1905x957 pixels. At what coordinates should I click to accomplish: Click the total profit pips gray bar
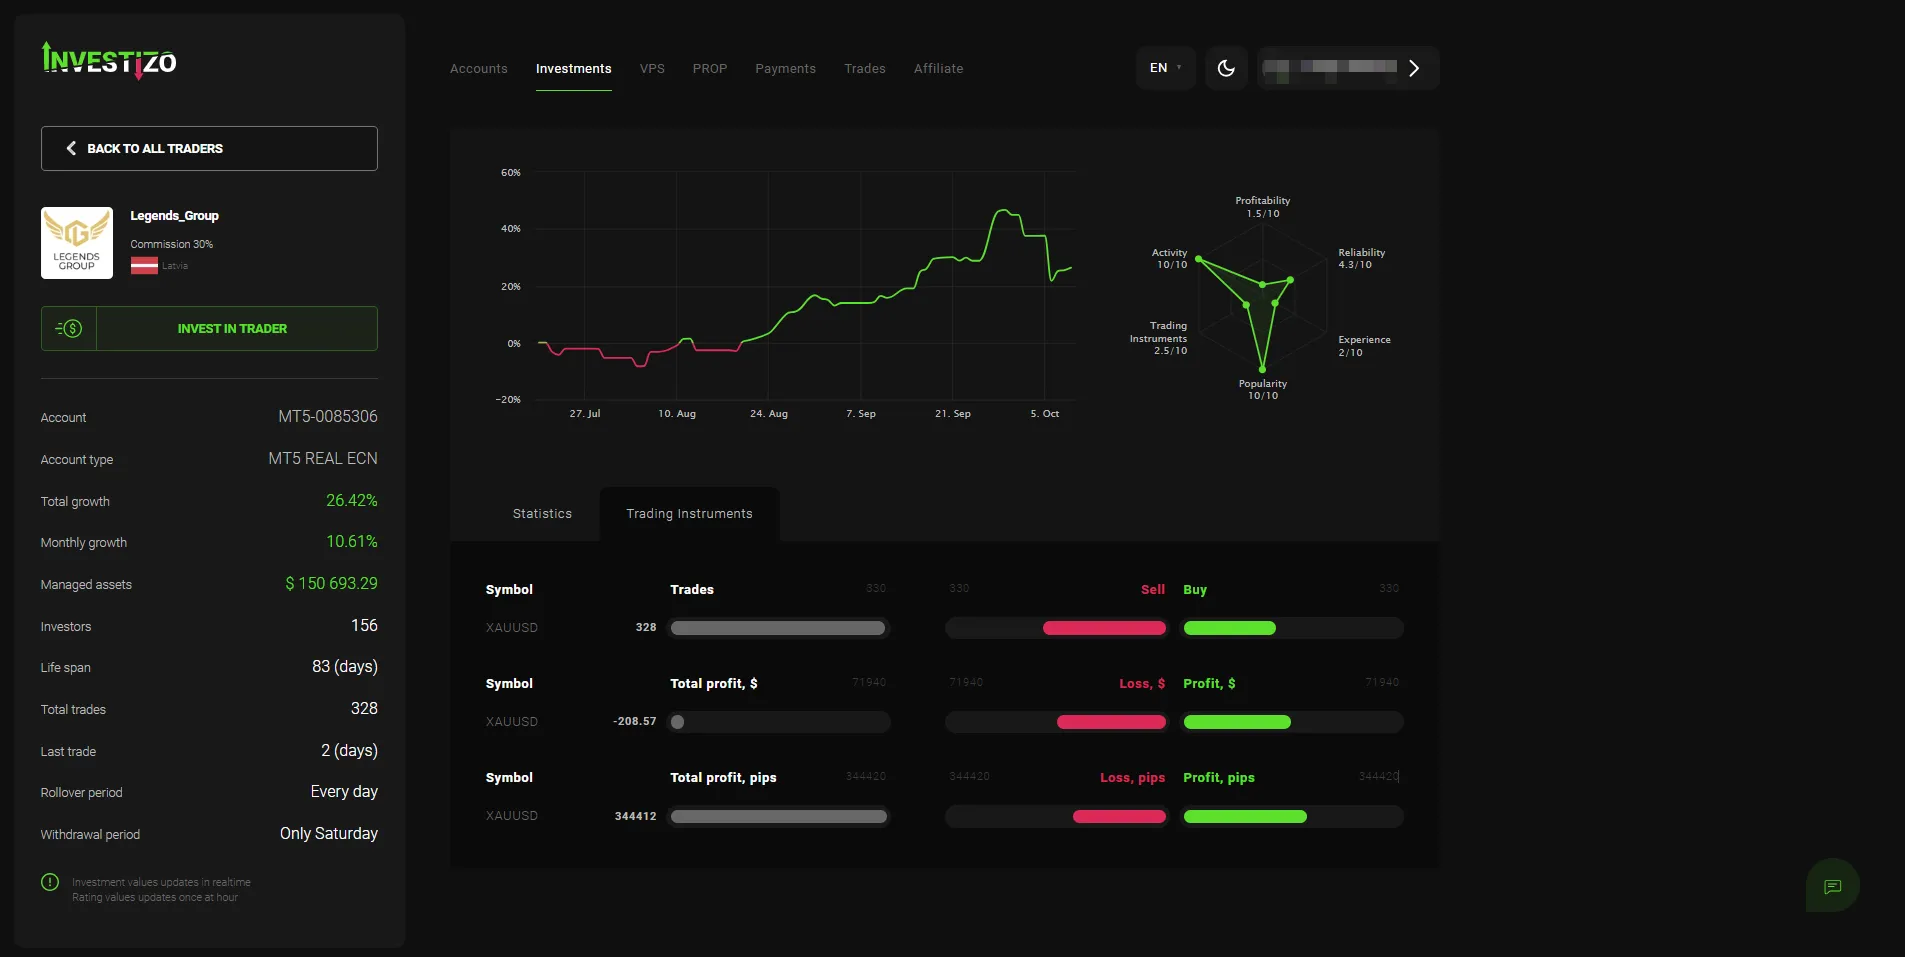pos(779,816)
